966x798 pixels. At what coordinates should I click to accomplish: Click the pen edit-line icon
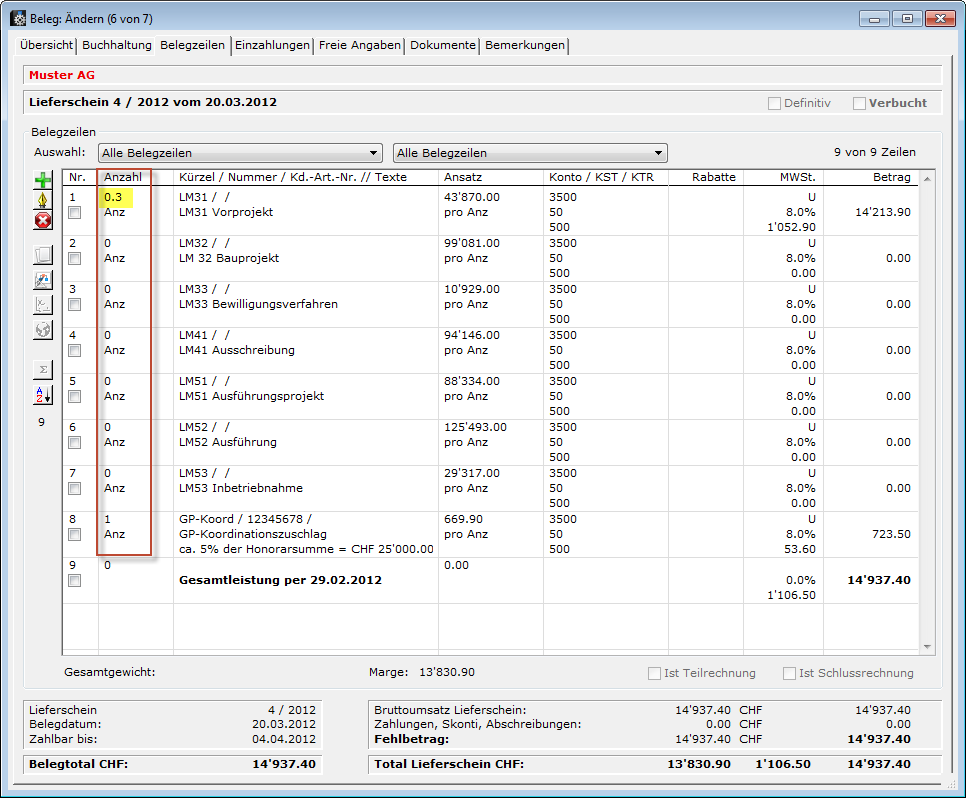tap(43, 201)
